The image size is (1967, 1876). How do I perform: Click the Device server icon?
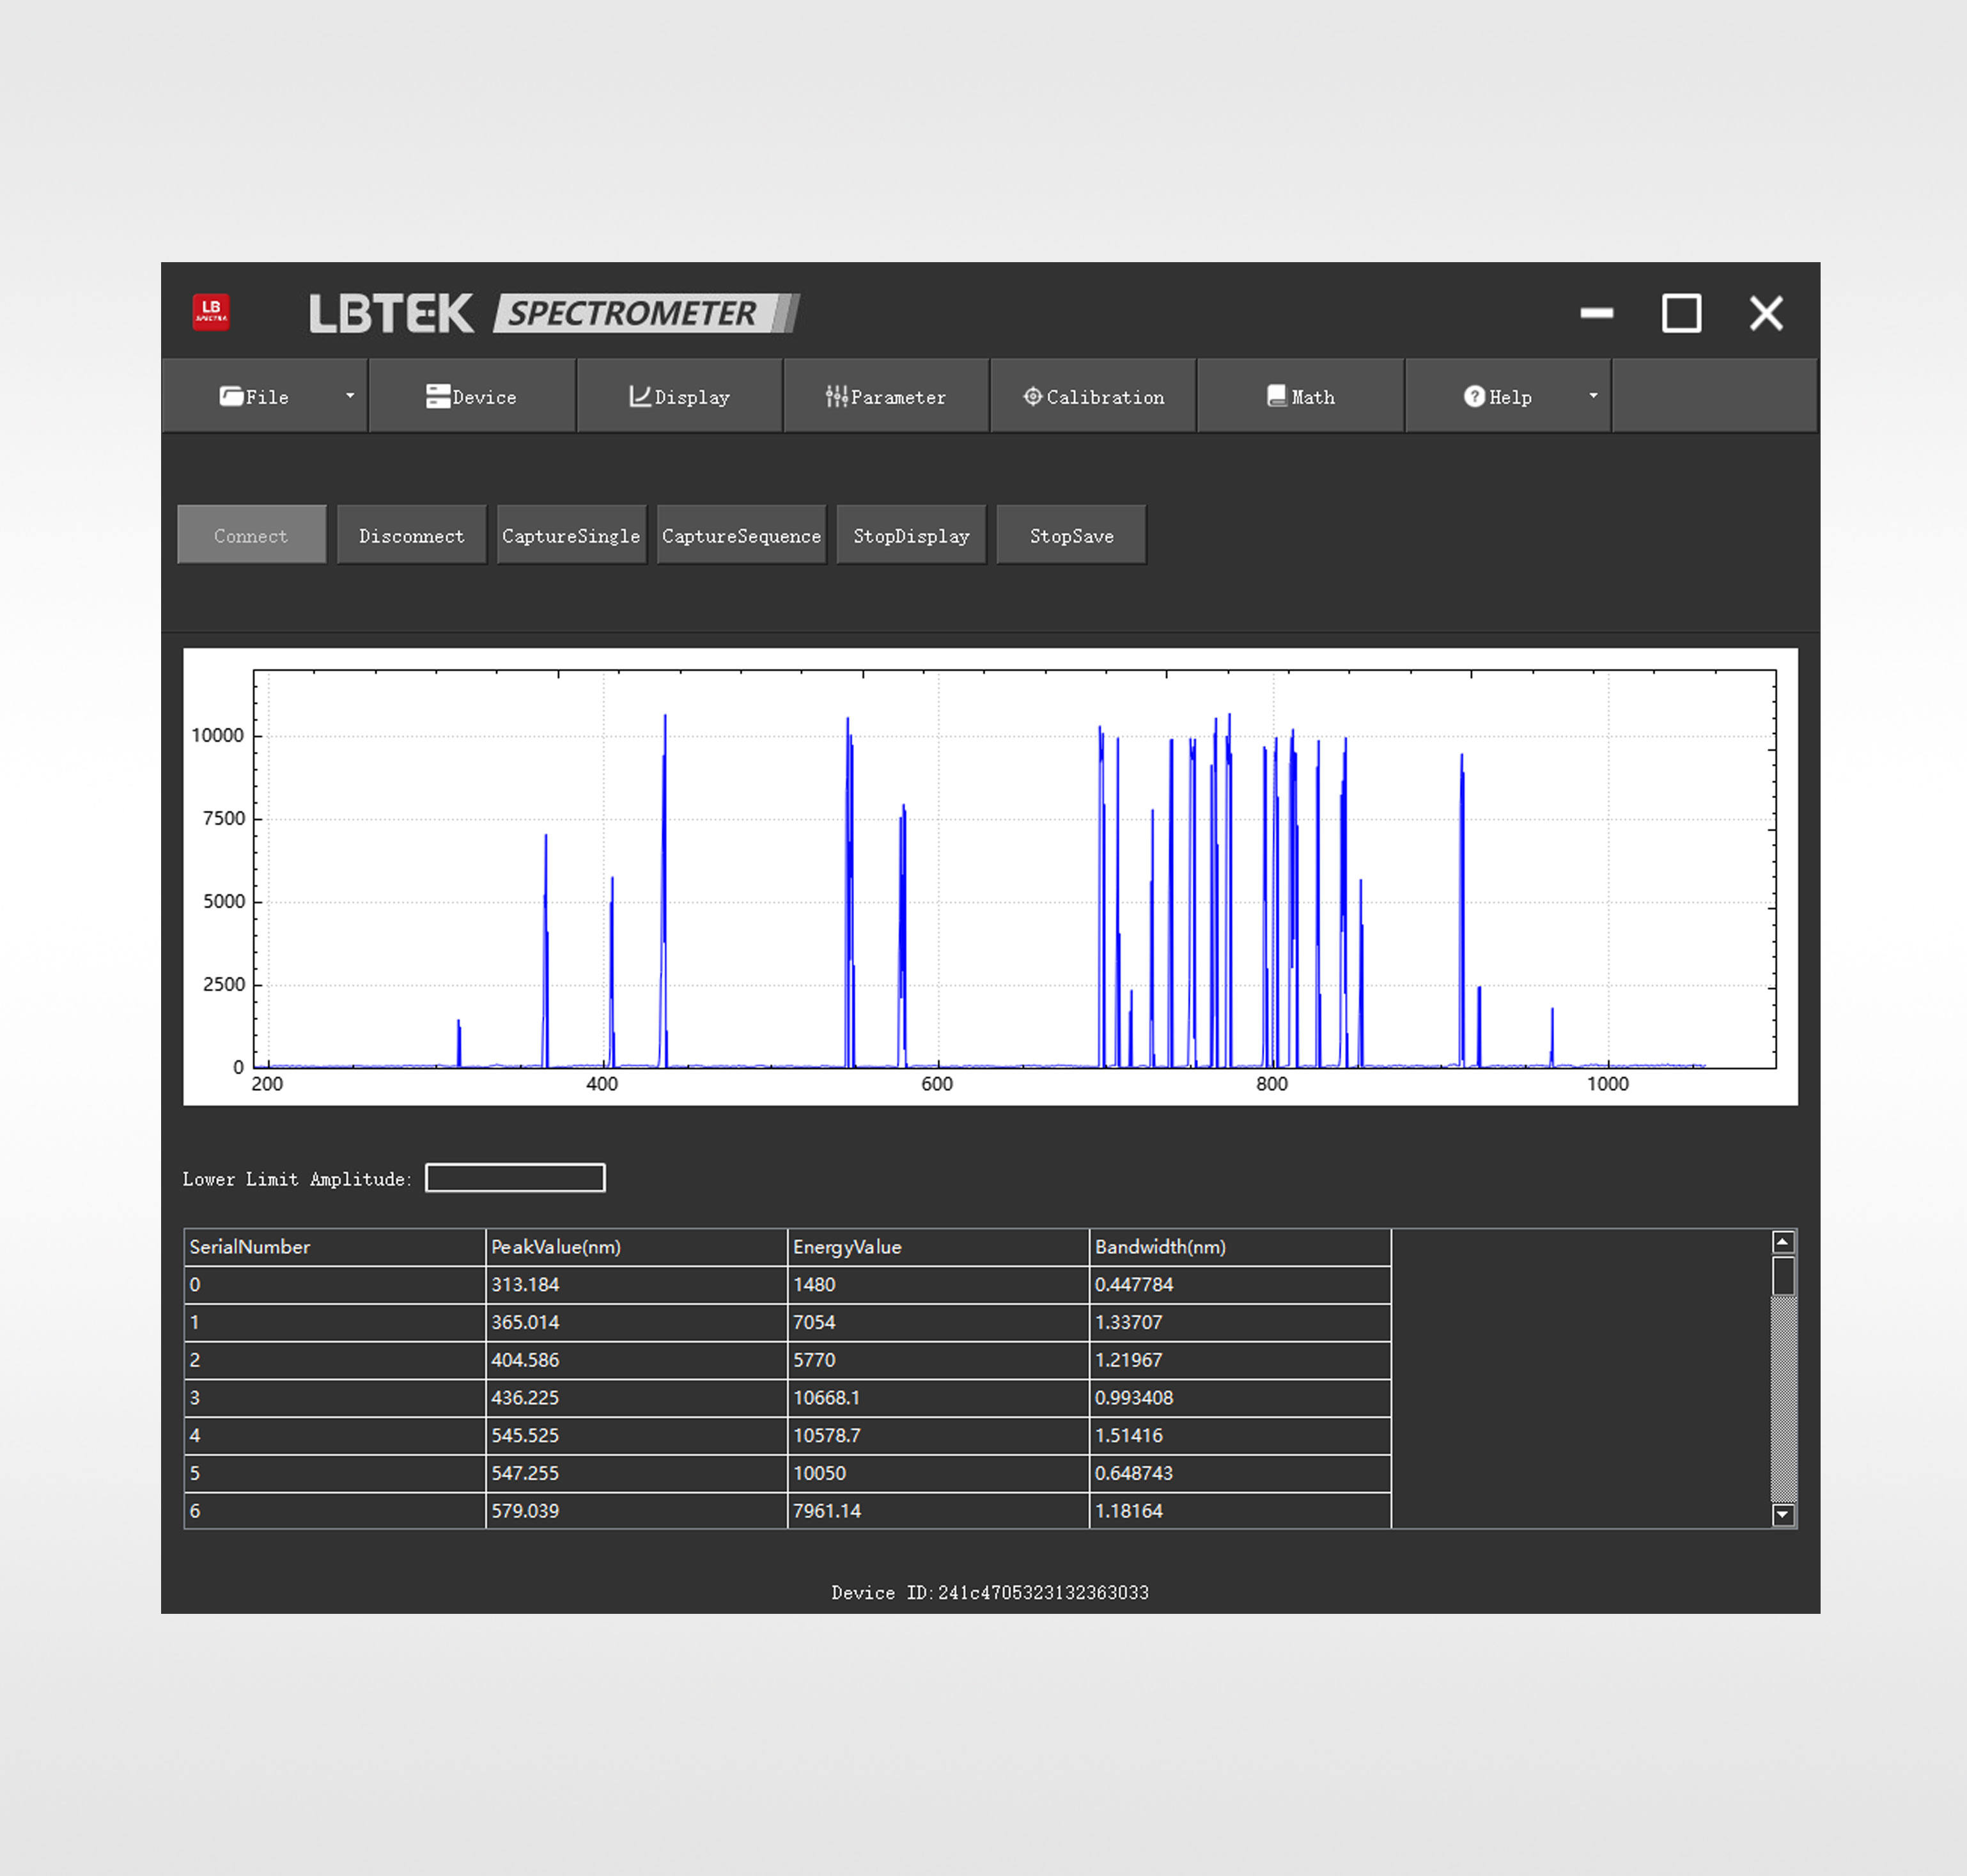[437, 396]
